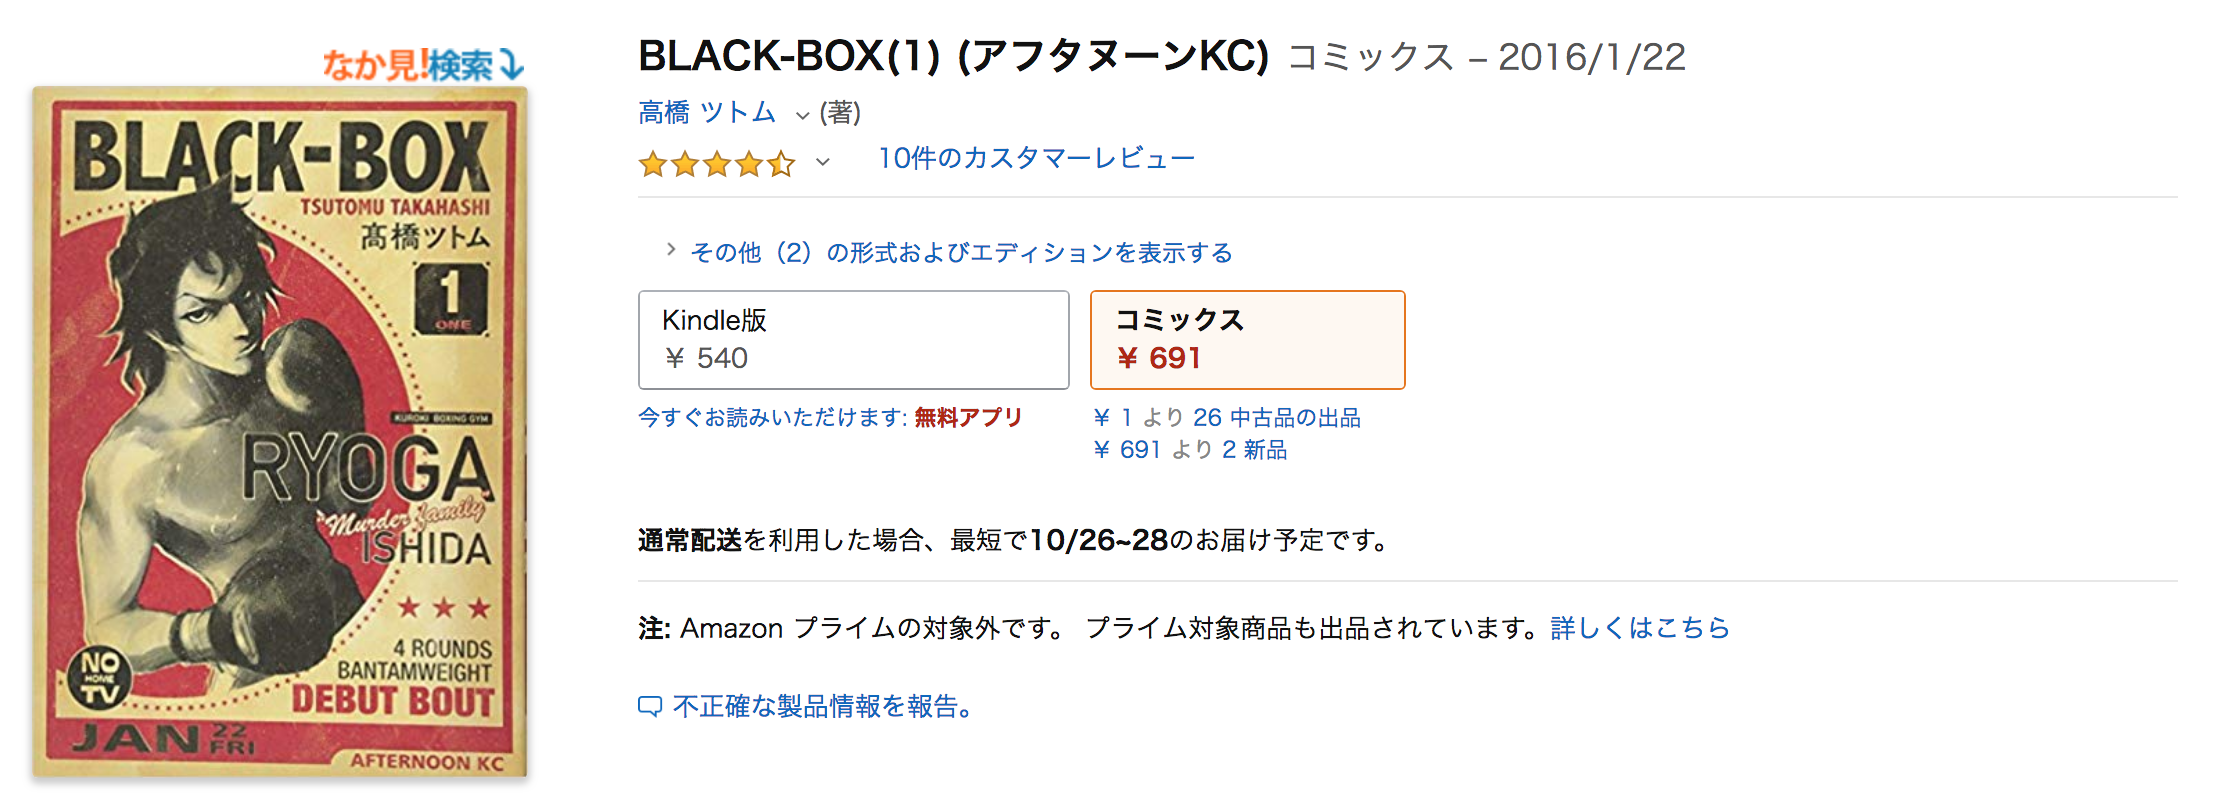
Task: Click the chevron before その他 formats
Action: [x=671, y=250]
